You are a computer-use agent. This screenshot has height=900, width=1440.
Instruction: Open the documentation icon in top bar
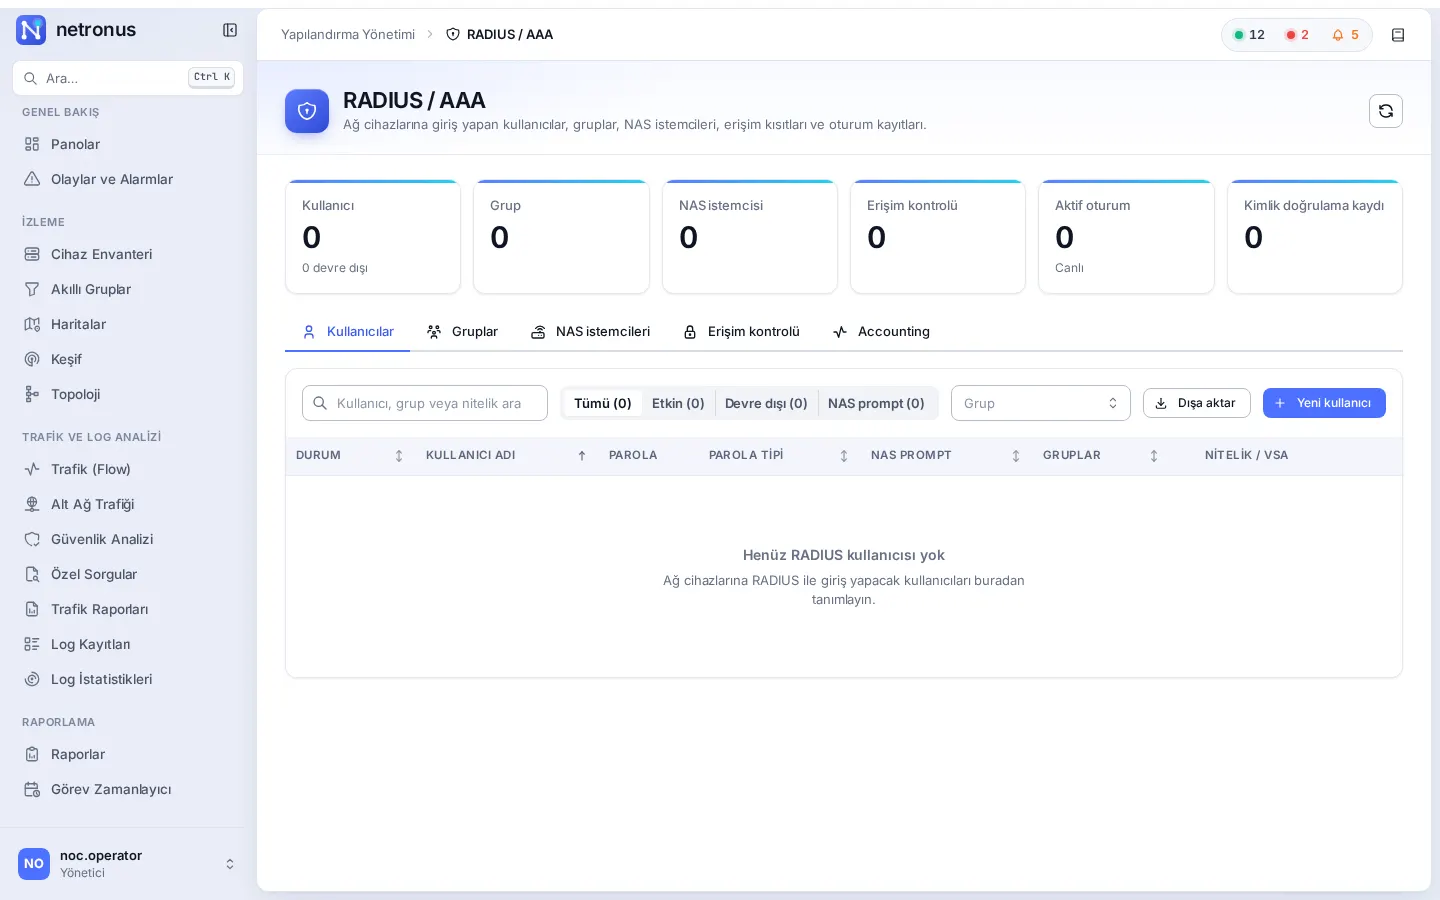[x=1398, y=35]
